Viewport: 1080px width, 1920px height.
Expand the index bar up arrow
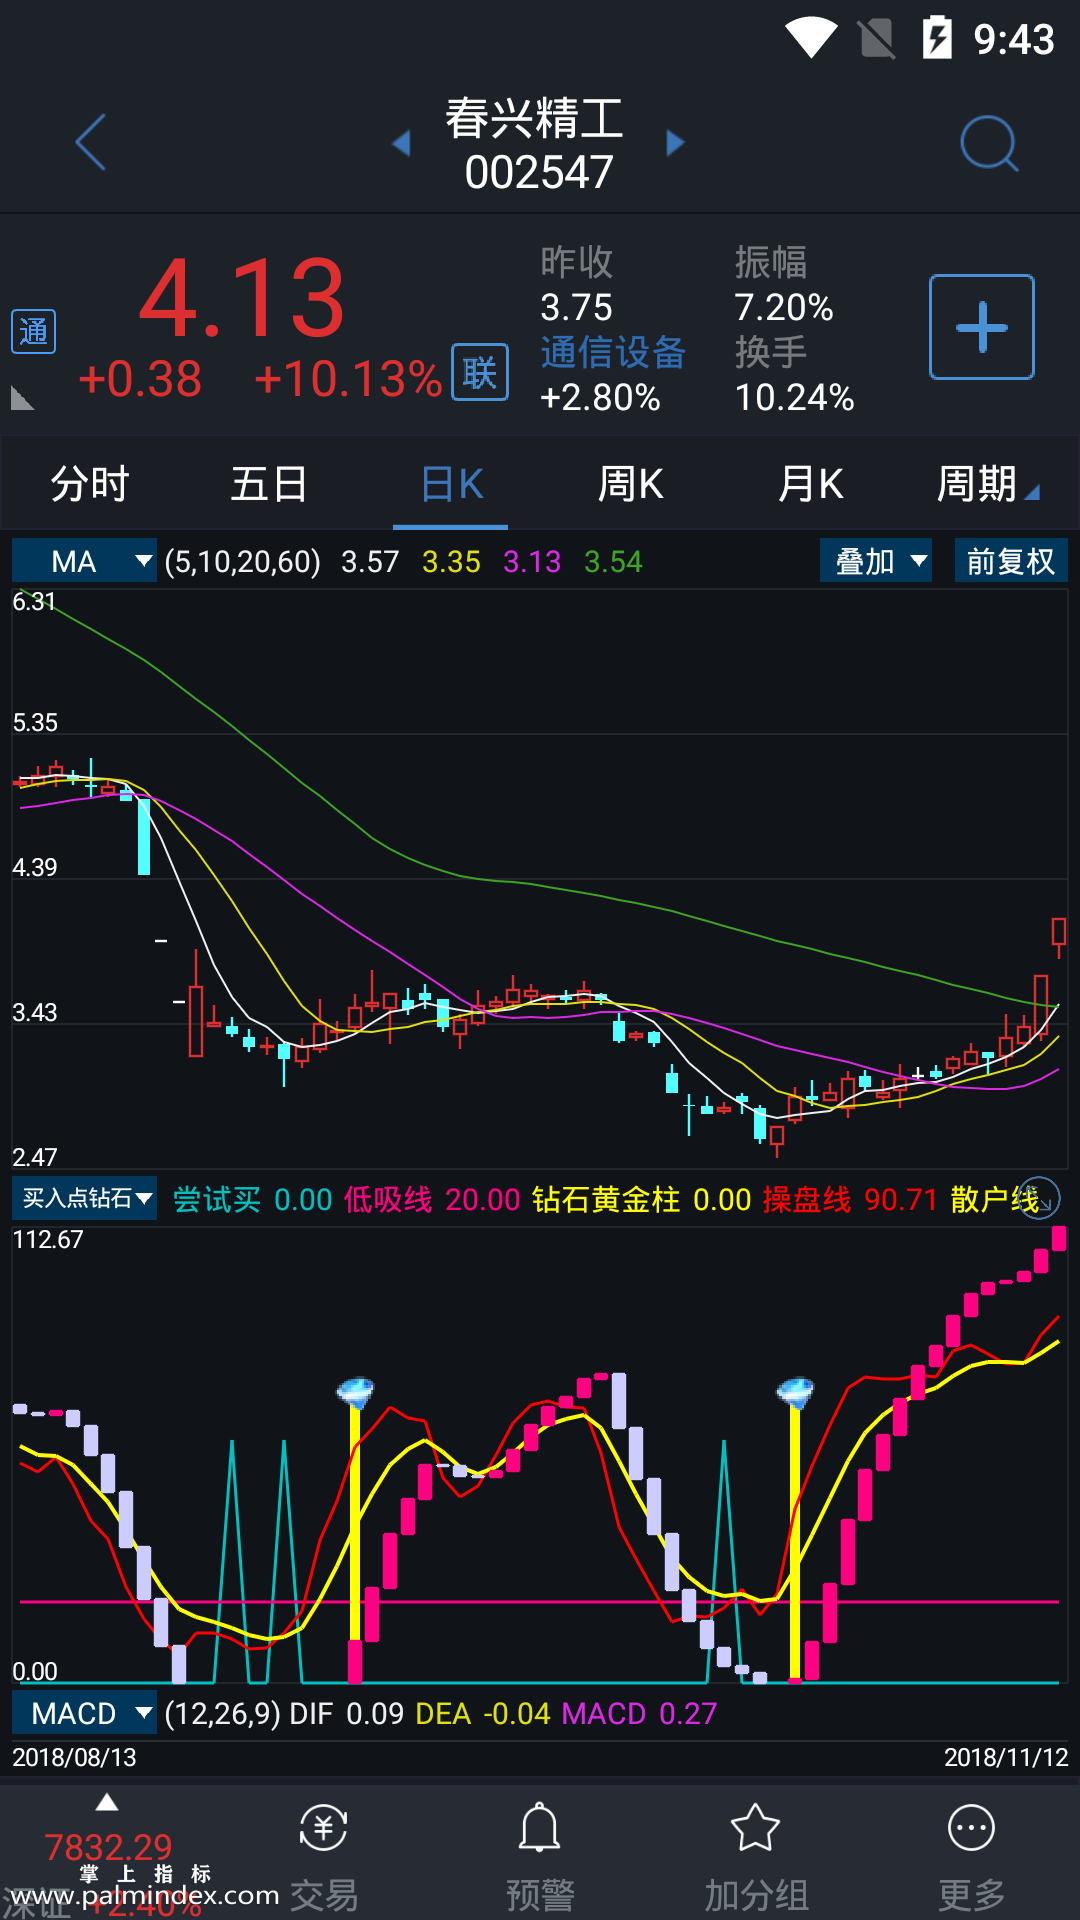point(107,1803)
